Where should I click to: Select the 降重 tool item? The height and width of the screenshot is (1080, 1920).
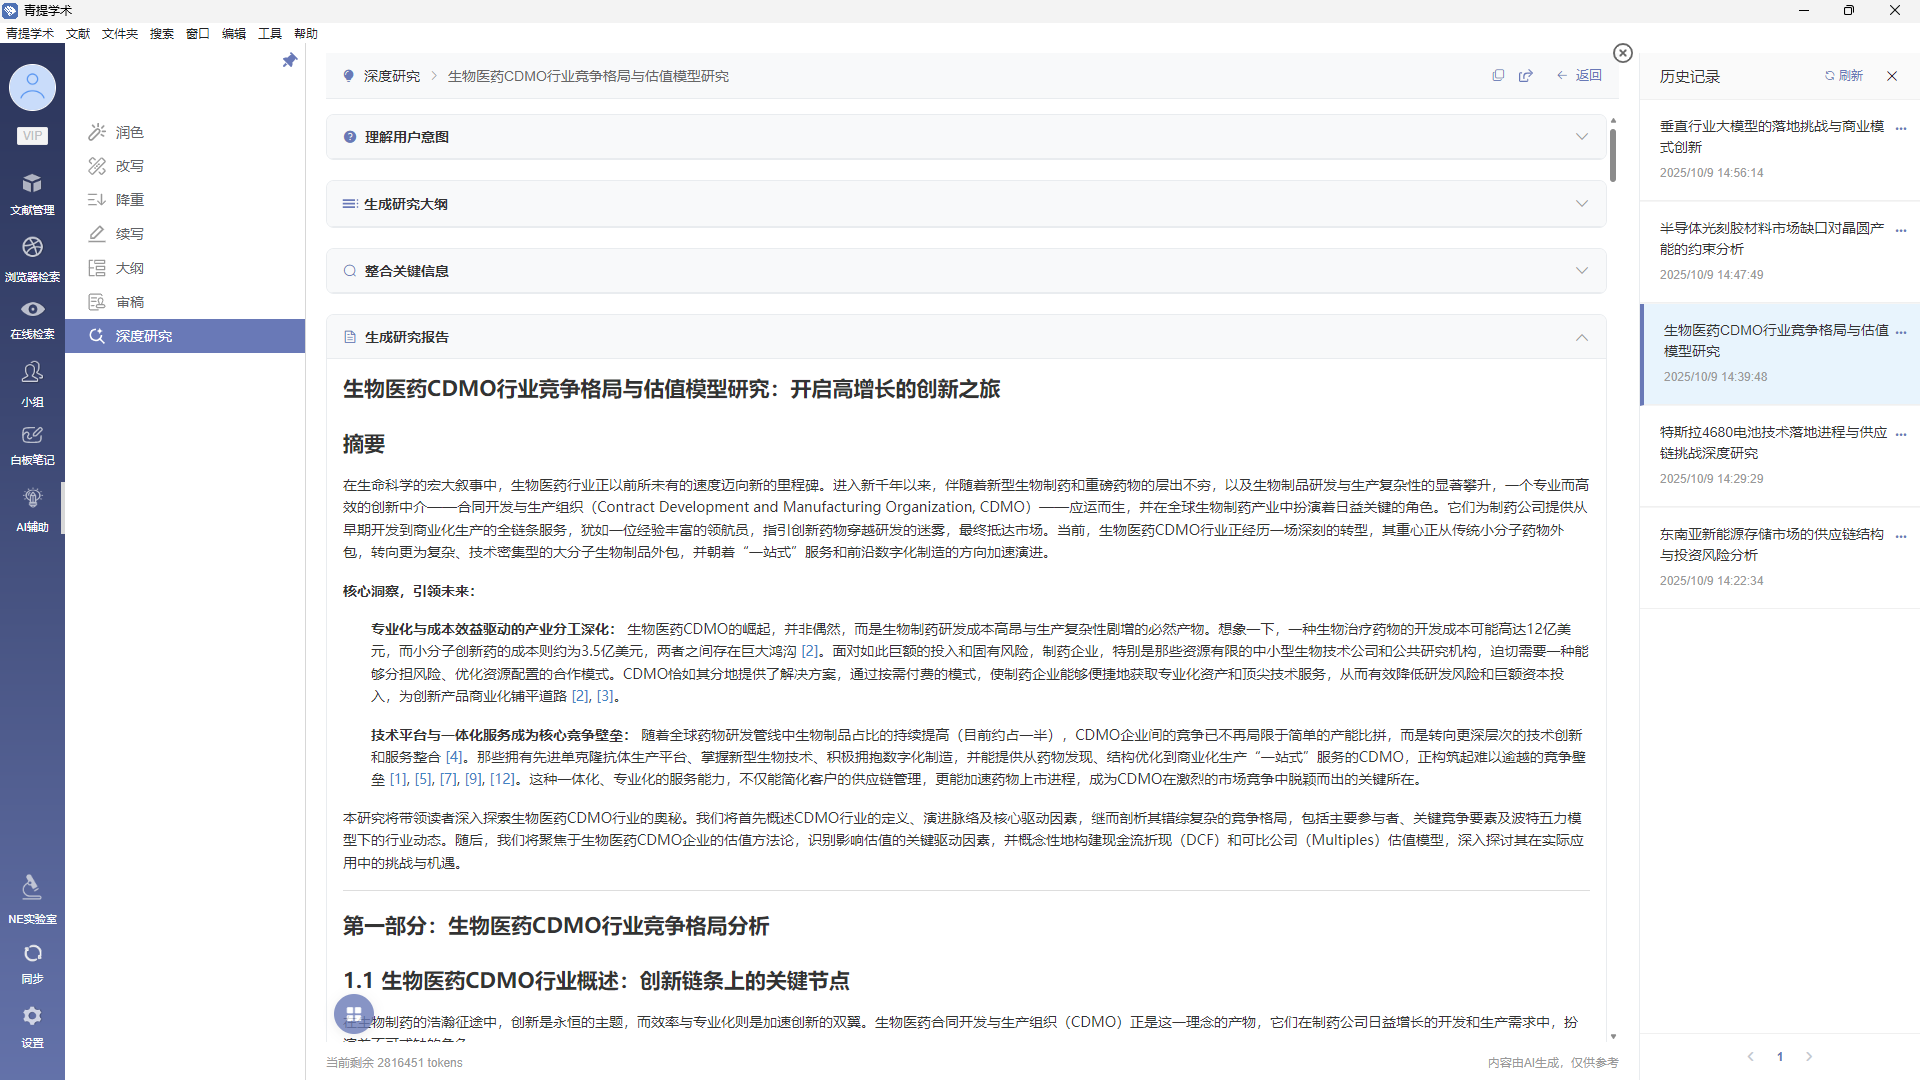click(x=130, y=200)
